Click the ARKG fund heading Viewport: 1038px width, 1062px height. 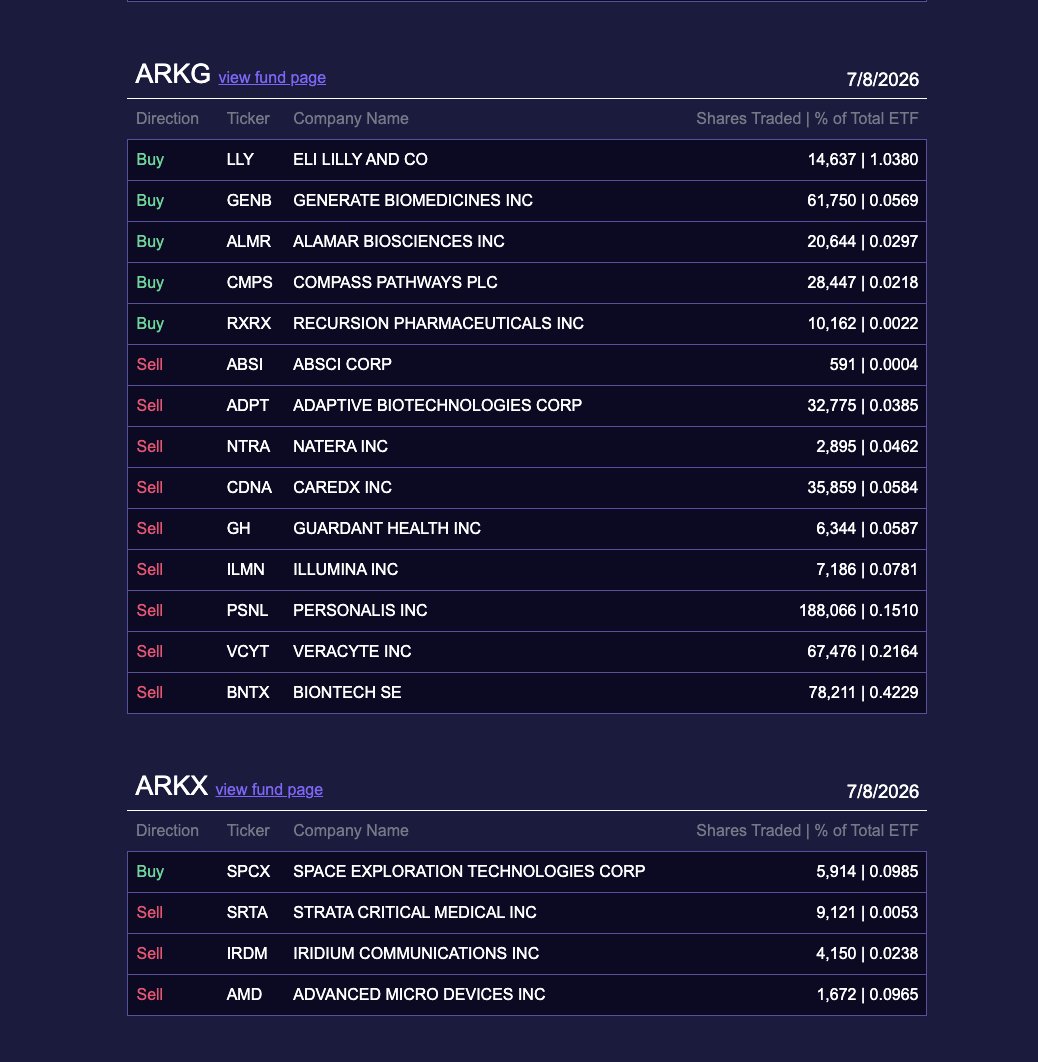pos(173,74)
